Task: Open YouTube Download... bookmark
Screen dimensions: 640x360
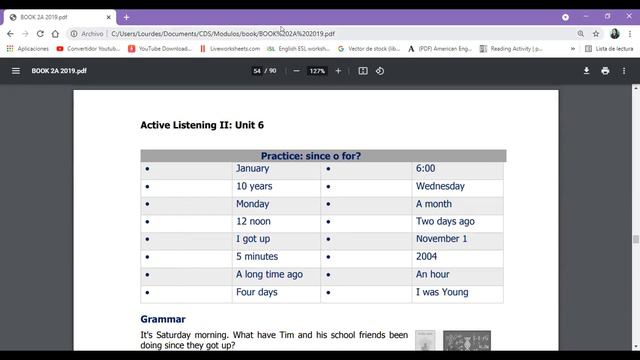Action: click(x=160, y=49)
